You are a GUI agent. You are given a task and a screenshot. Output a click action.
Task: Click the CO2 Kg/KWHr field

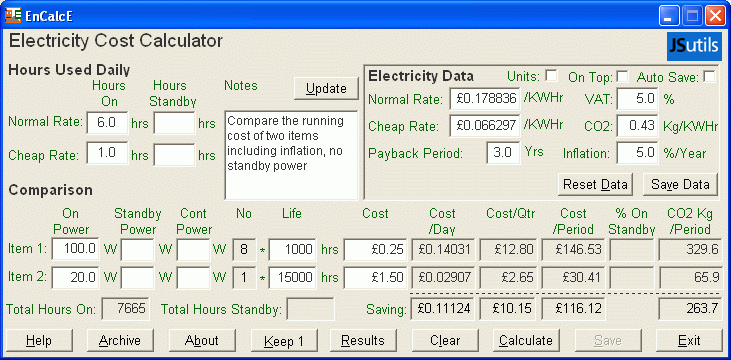tap(638, 126)
